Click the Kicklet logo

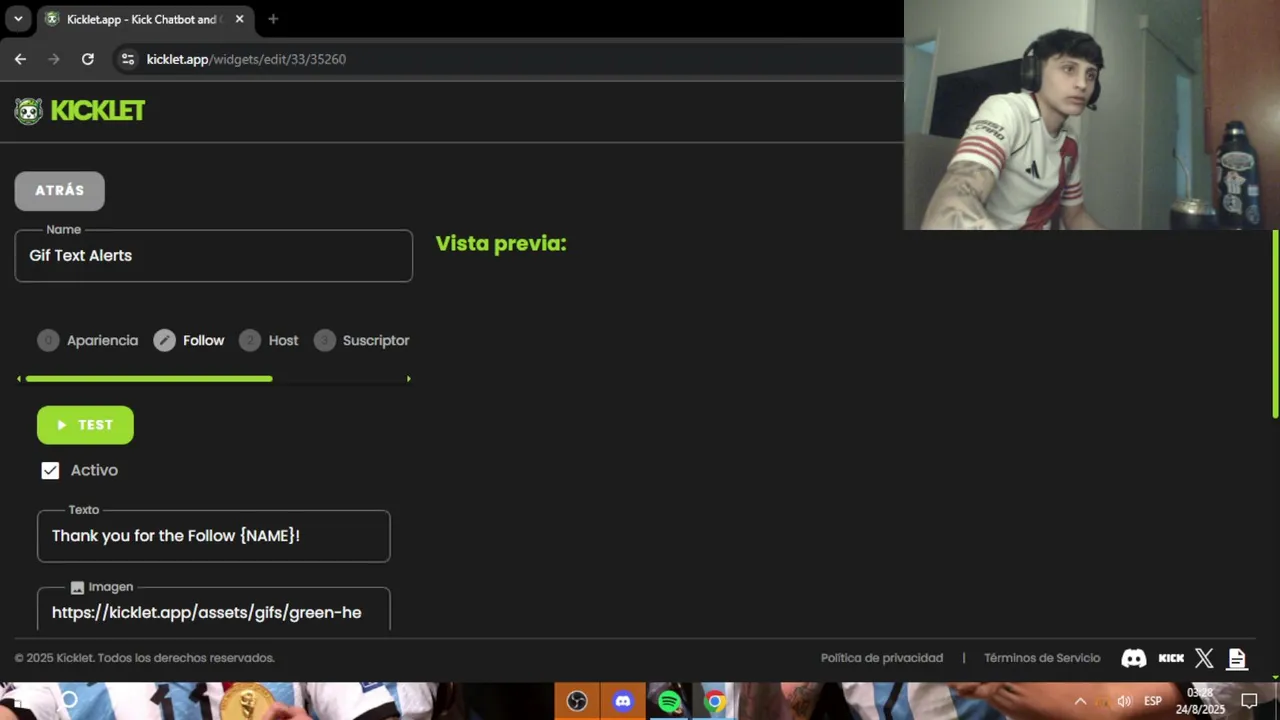tap(80, 111)
